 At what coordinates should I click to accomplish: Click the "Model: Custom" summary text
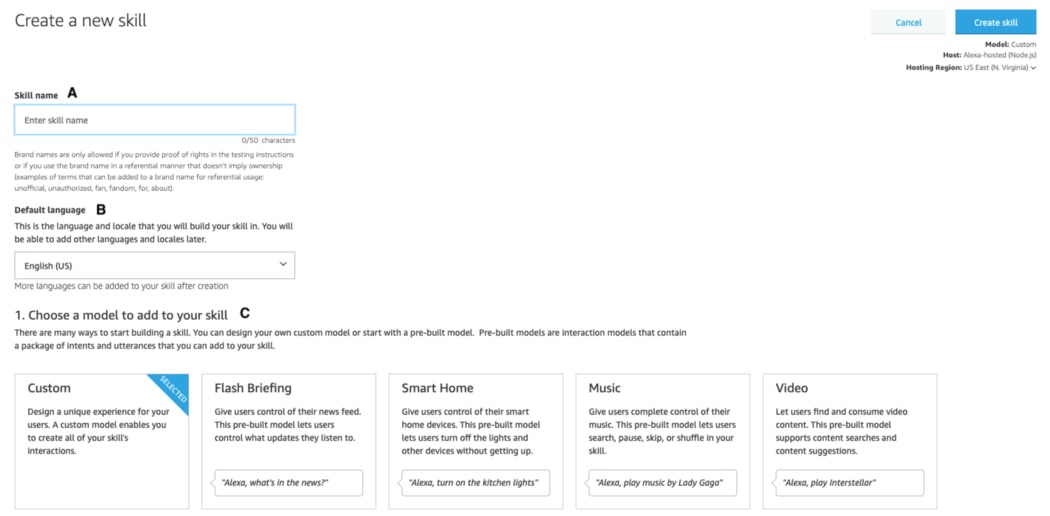1010,44
